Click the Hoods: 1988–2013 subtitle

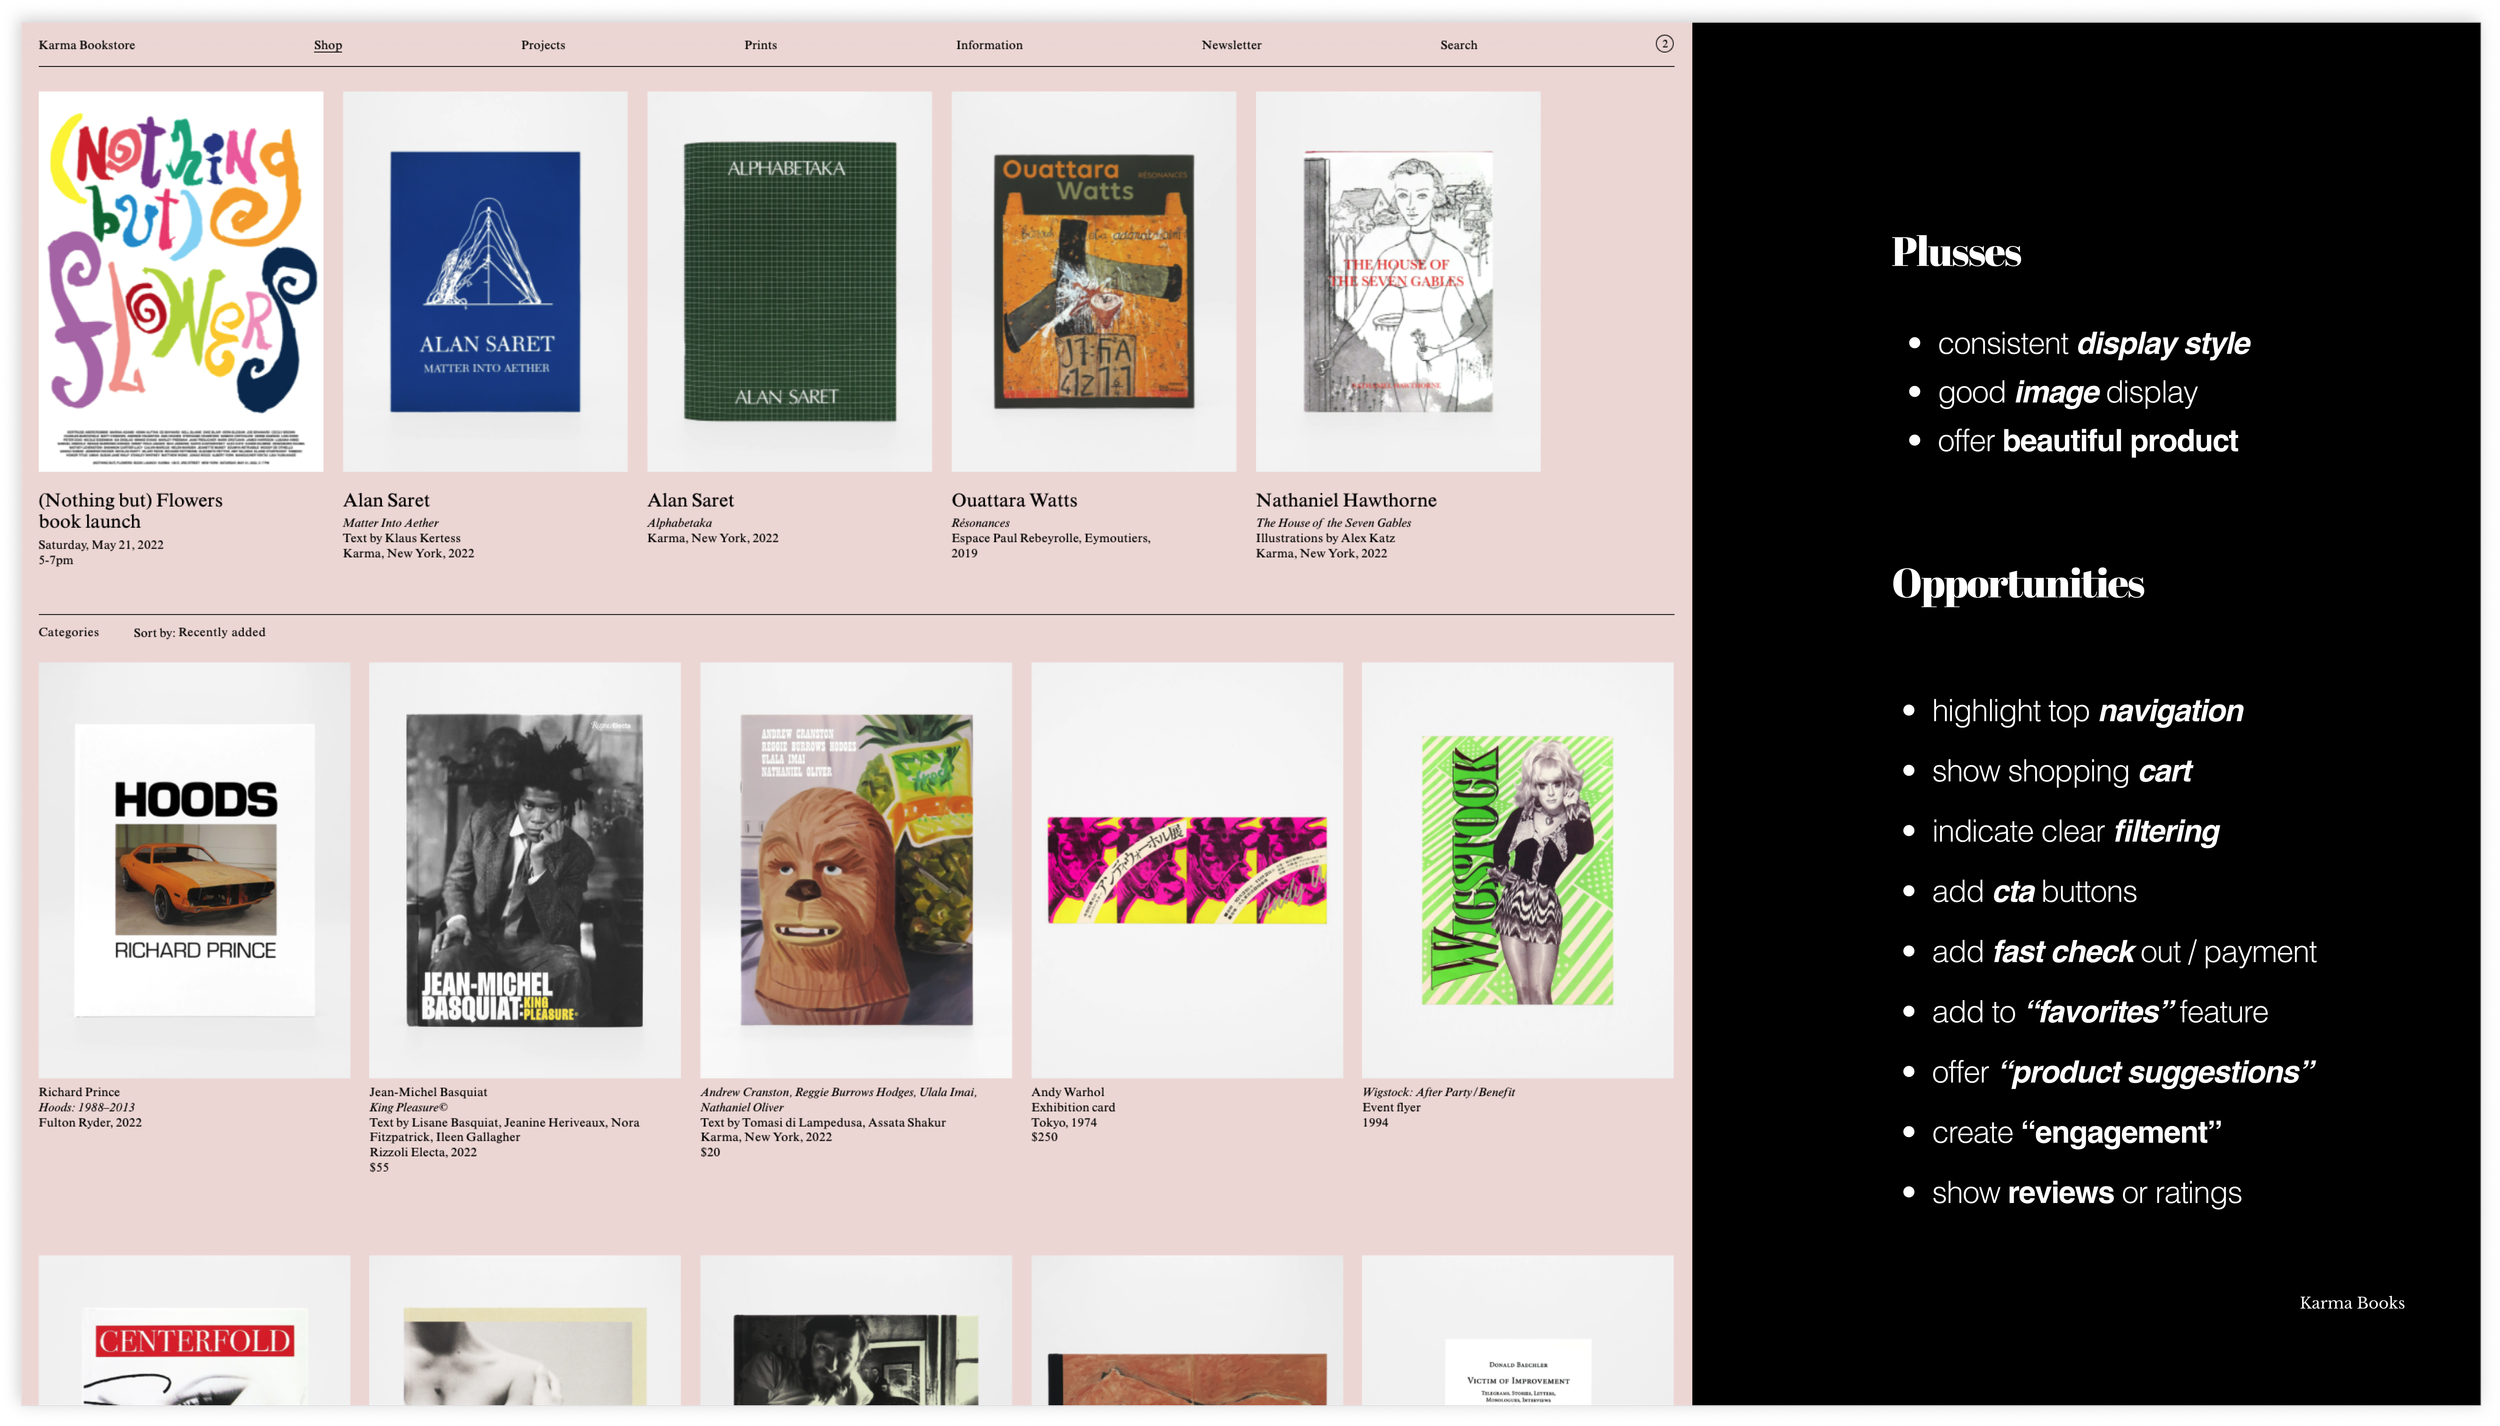tap(87, 1107)
